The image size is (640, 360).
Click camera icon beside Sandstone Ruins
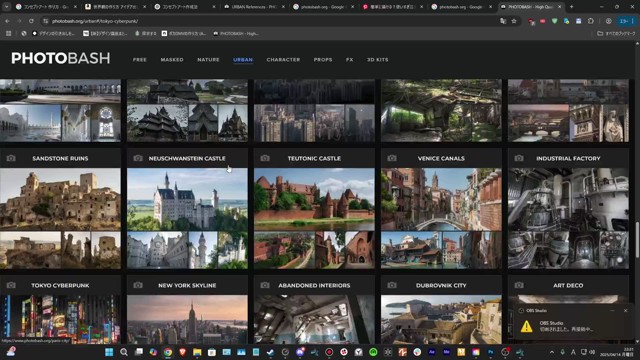[11, 158]
